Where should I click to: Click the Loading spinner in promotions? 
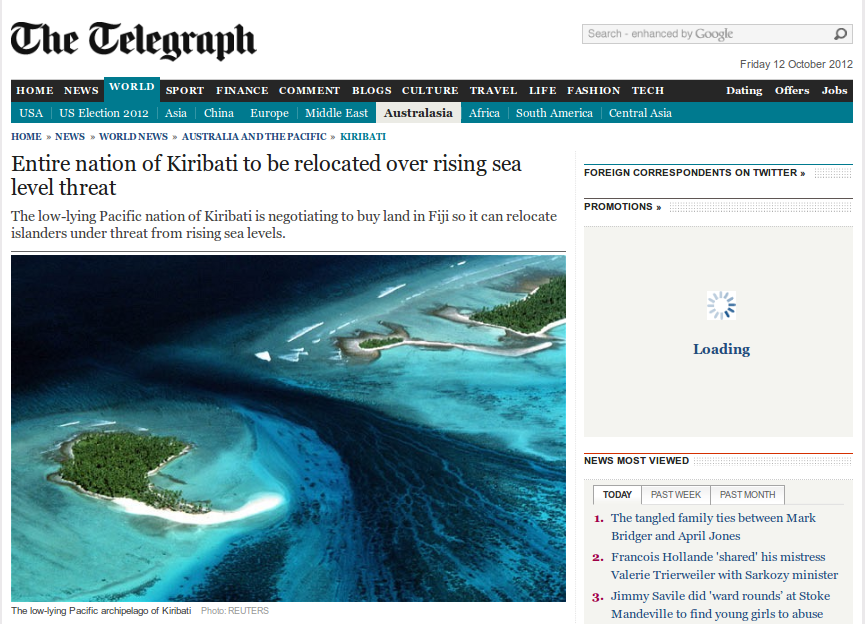(721, 305)
